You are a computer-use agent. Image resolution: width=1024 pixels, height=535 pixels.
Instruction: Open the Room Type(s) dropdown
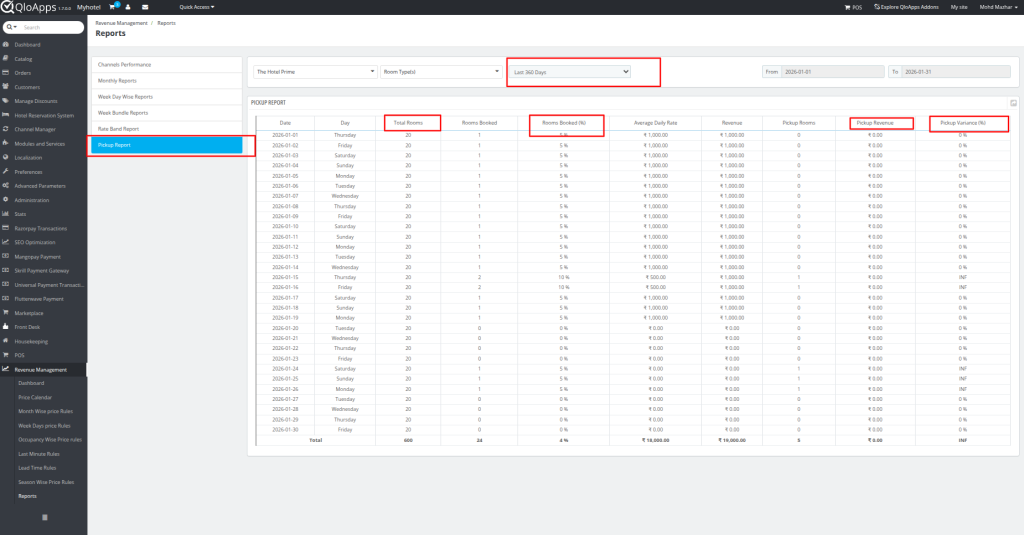[x=440, y=72]
